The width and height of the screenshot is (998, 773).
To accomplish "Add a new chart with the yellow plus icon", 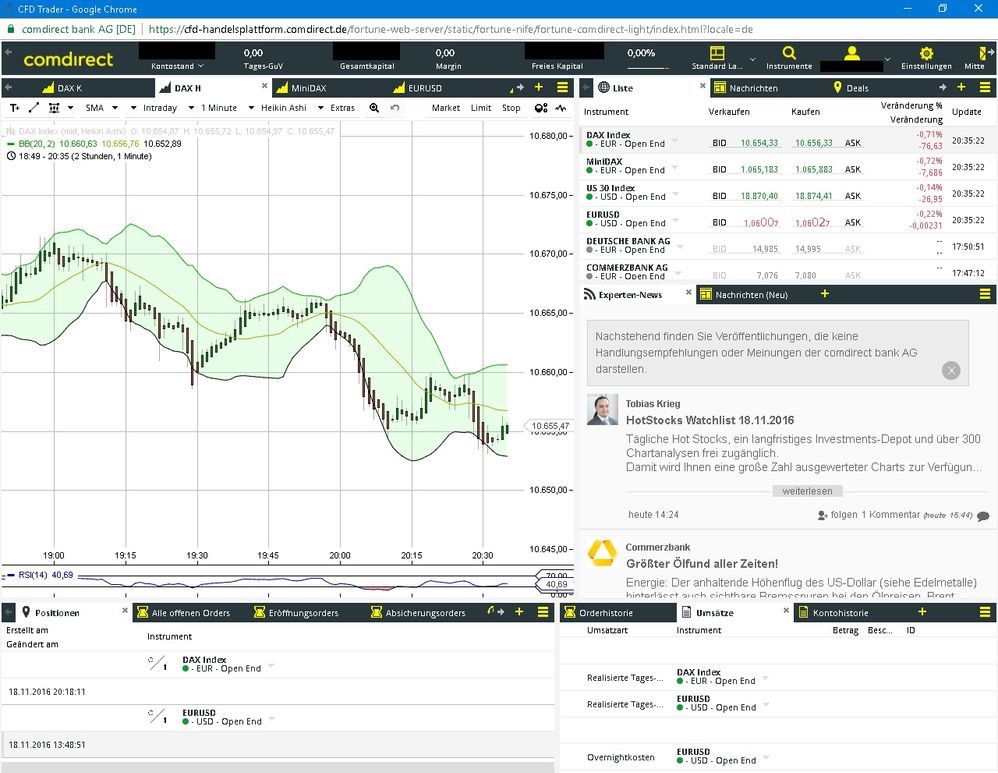I will point(537,87).
